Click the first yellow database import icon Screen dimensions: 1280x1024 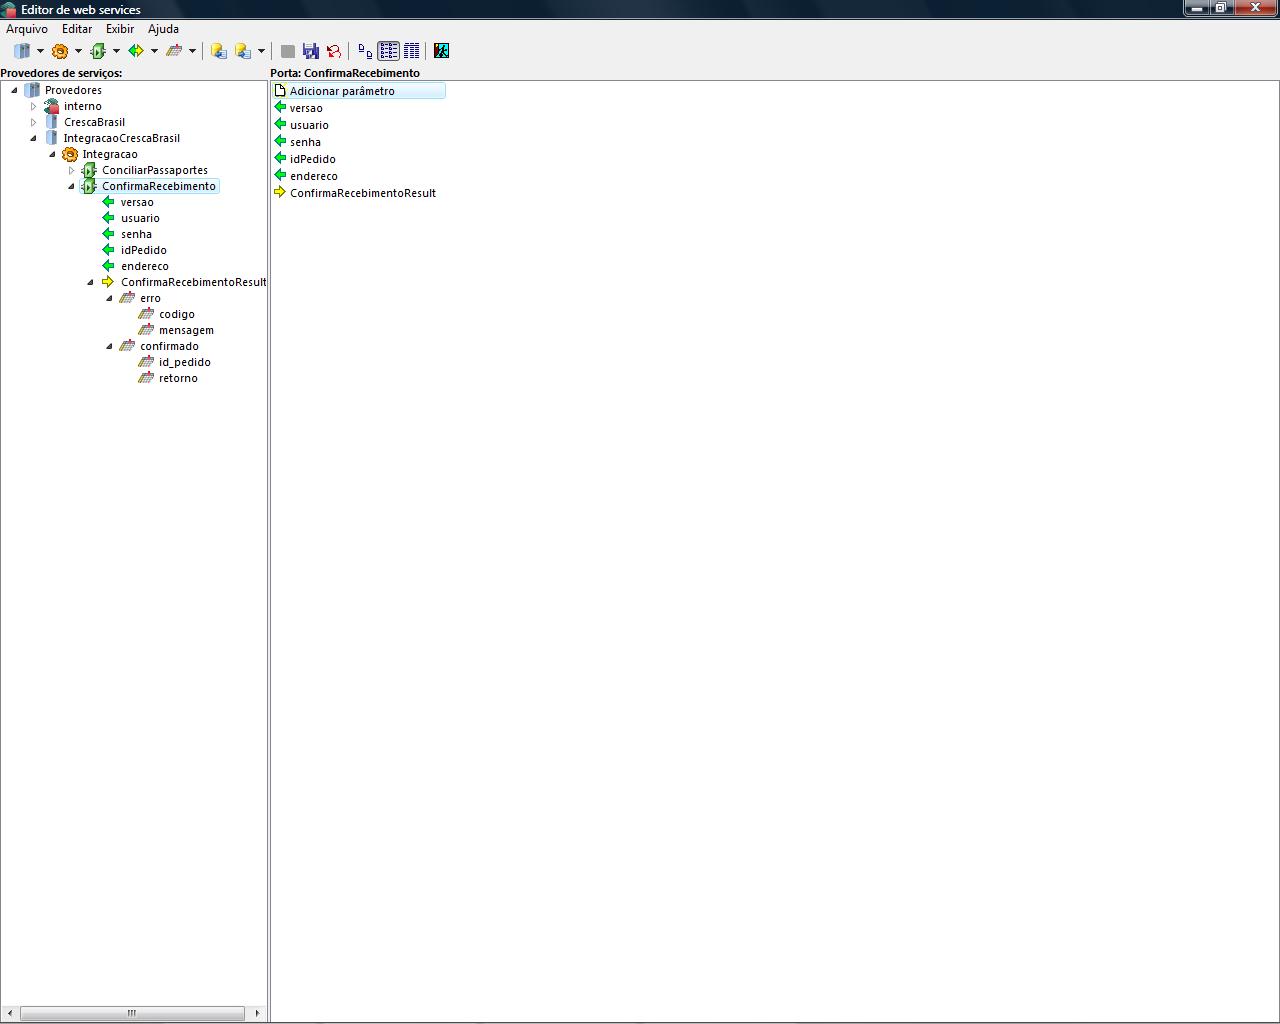tap(219, 51)
